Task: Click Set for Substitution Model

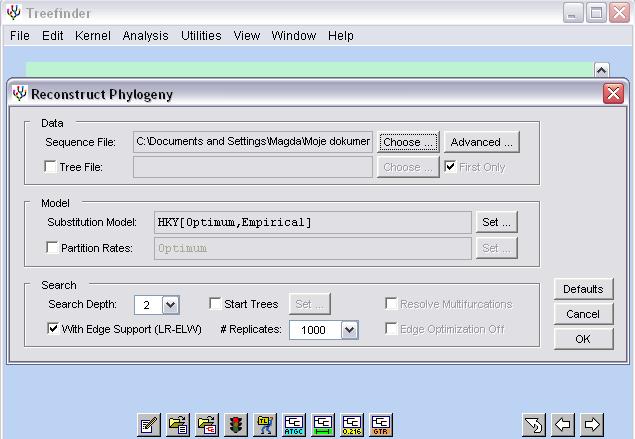Action: pyautogui.click(x=496, y=222)
